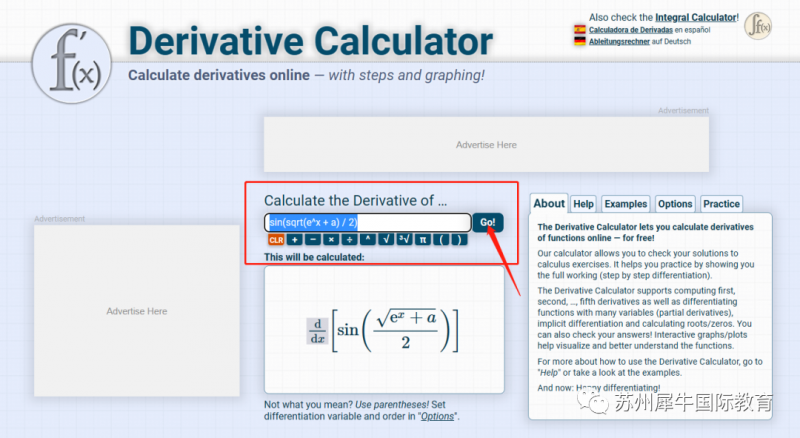Insert square root symbol
Image resolution: width=800 pixels, height=438 pixels.
point(386,240)
